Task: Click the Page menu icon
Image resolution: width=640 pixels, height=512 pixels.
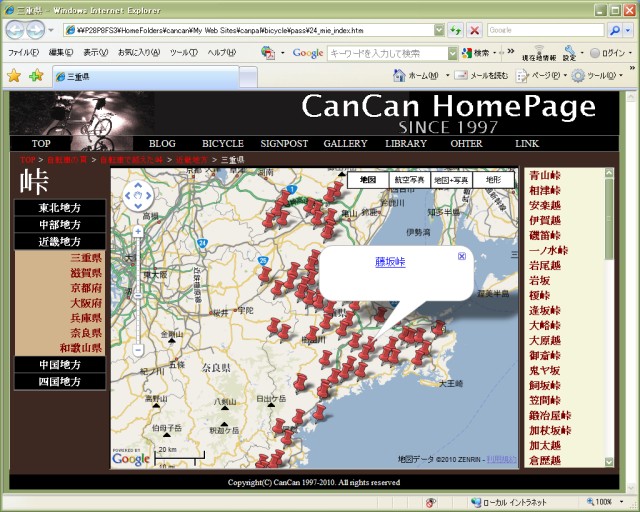Action: pyautogui.click(x=522, y=76)
